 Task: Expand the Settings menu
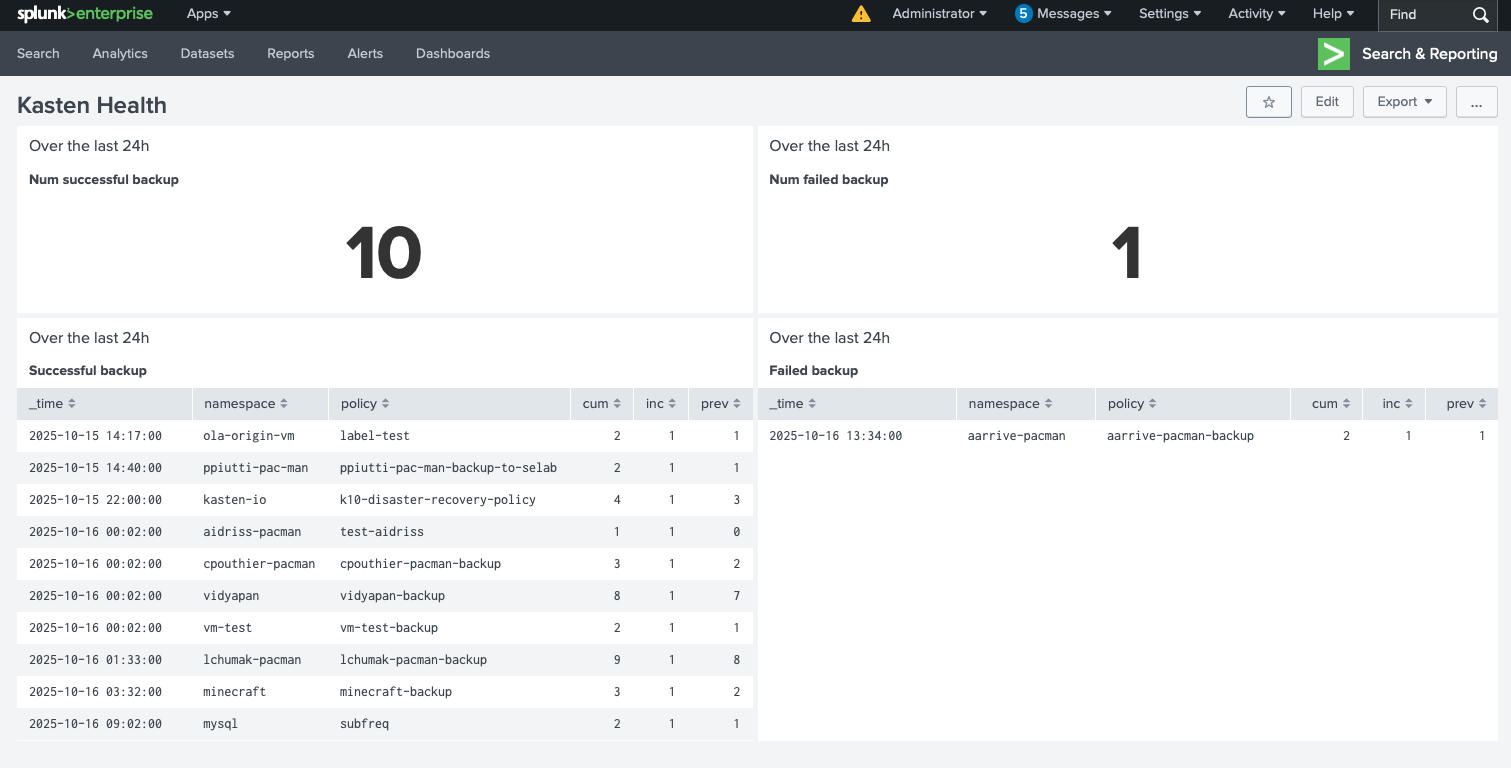[x=1170, y=14]
